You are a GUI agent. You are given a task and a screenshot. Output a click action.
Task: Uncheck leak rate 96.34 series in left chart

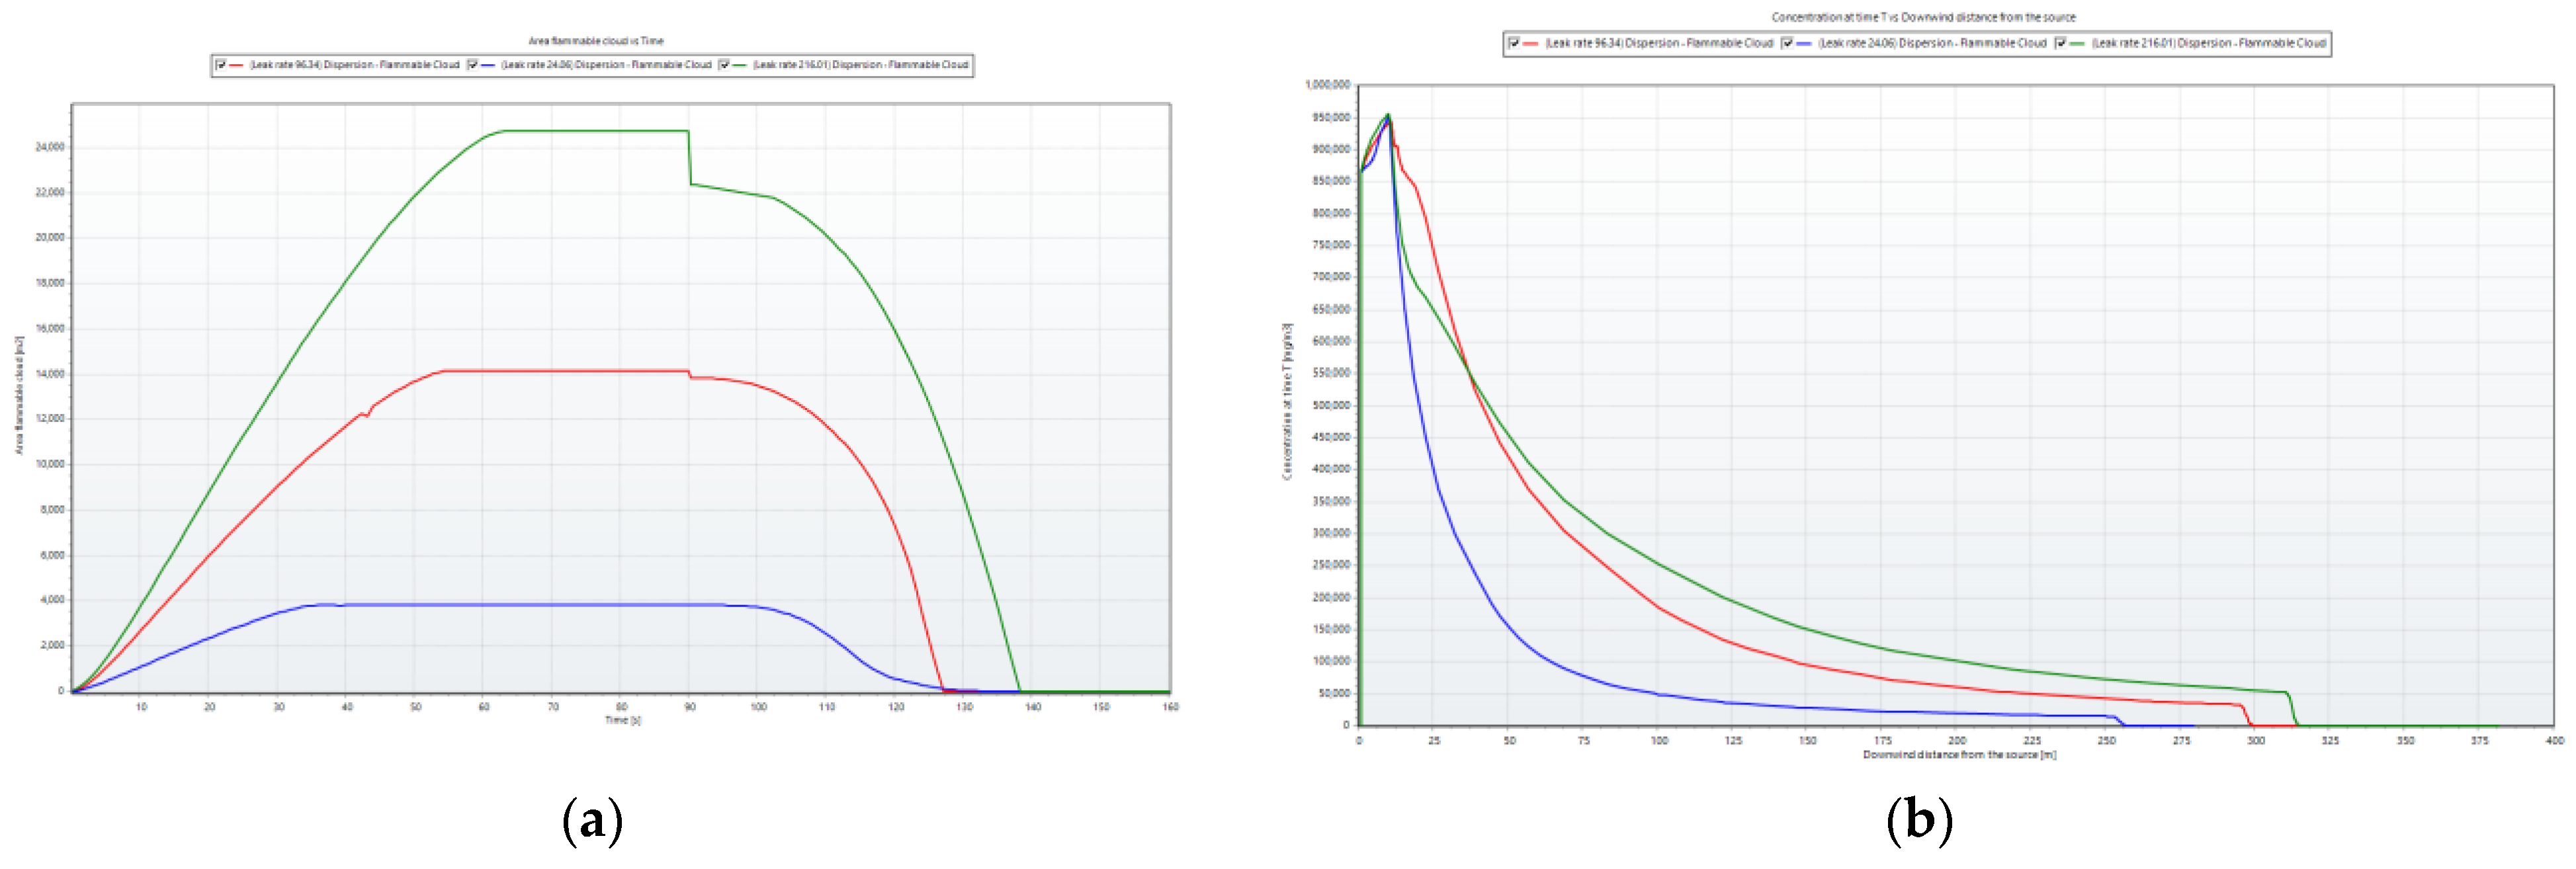(221, 65)
